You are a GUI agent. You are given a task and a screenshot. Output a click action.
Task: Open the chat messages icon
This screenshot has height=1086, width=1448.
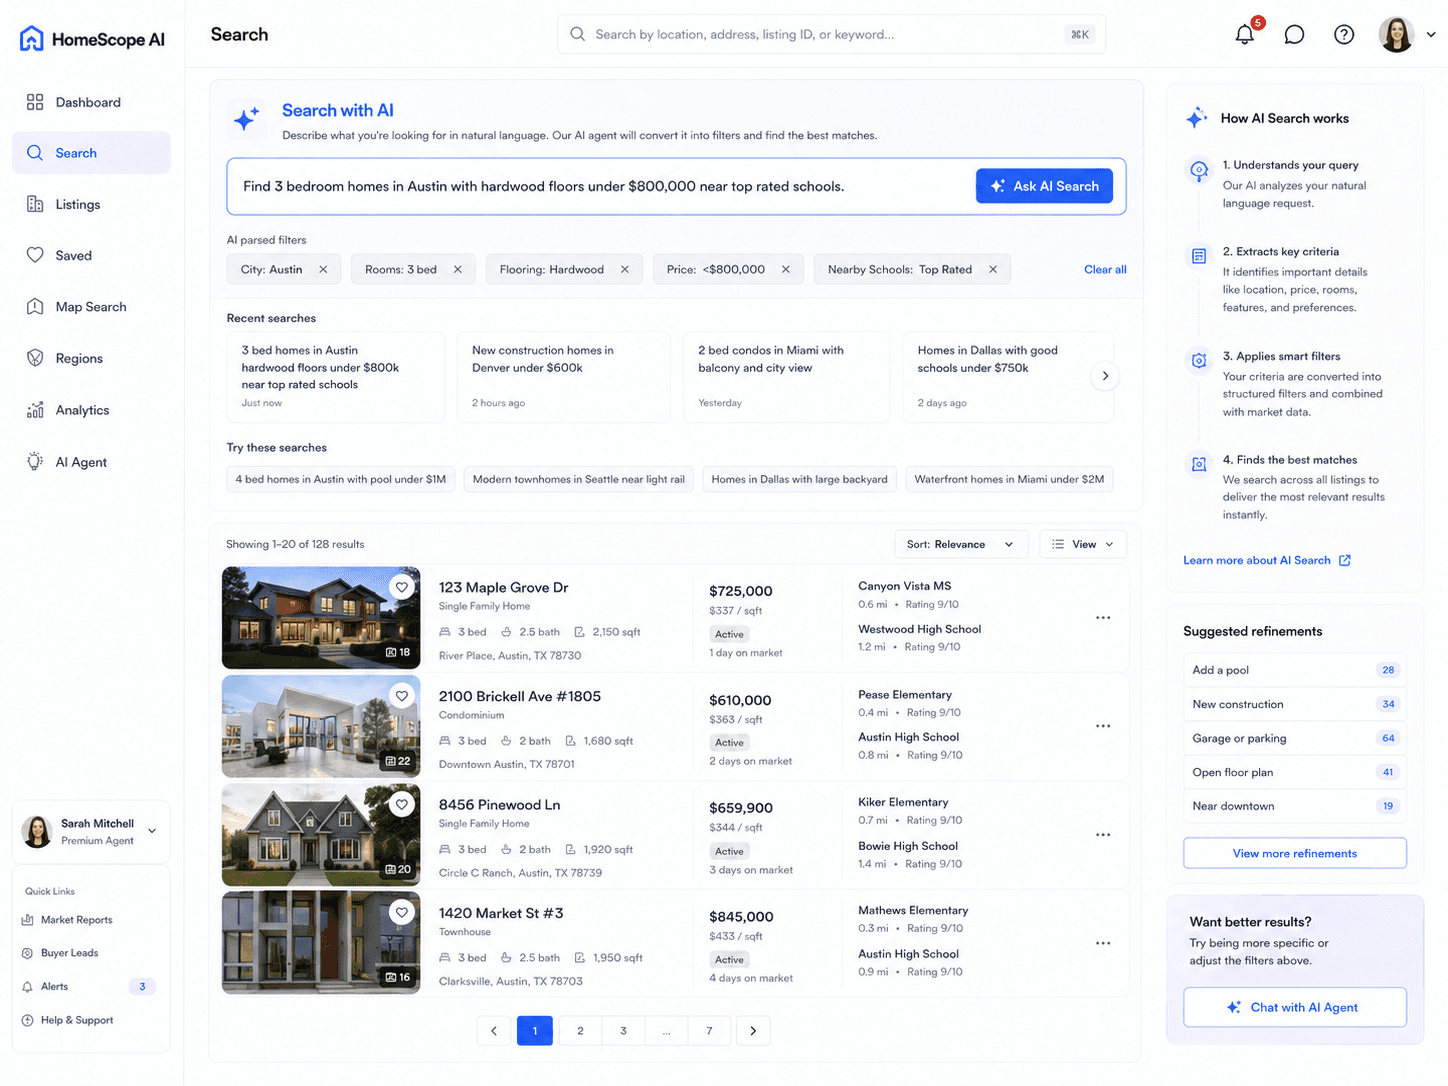coord(1294,34)
